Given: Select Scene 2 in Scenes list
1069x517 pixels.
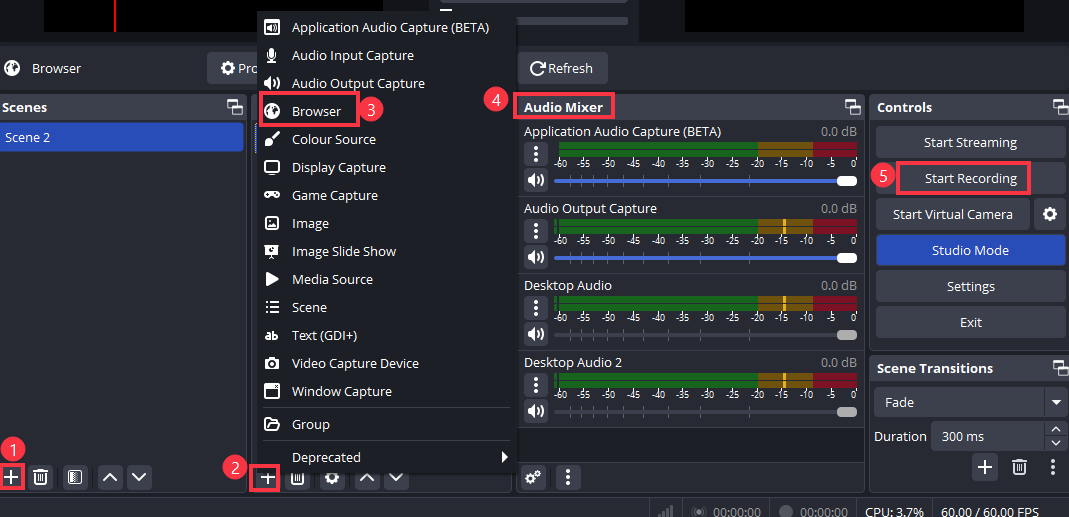Looking at the screenshot, I should coord(121,137).
